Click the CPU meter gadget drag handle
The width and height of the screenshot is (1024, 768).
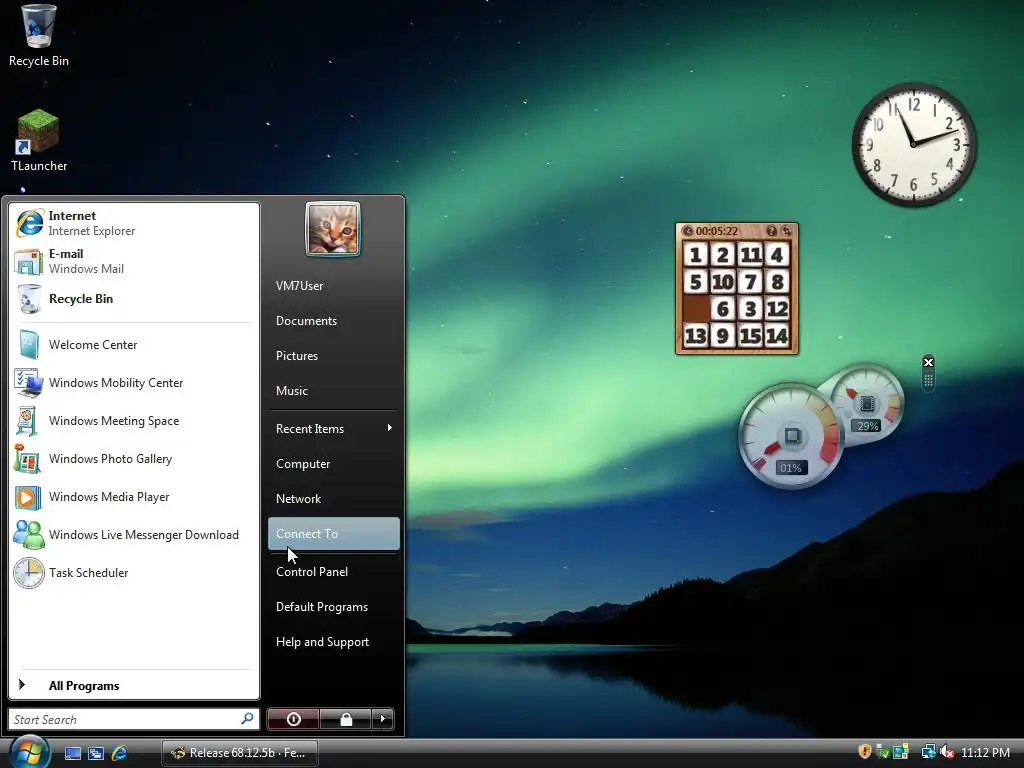coord(928,381)
